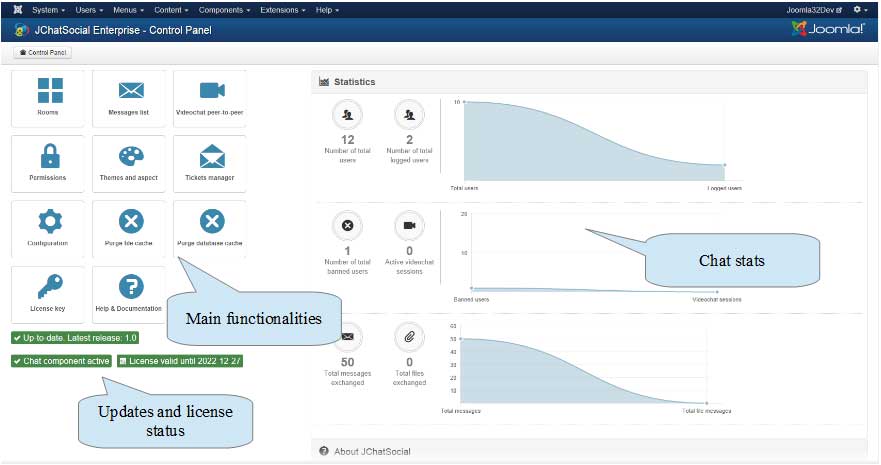Click the Purge database cache icon
This screenshot has height=465, width=881.
[212, 221]
